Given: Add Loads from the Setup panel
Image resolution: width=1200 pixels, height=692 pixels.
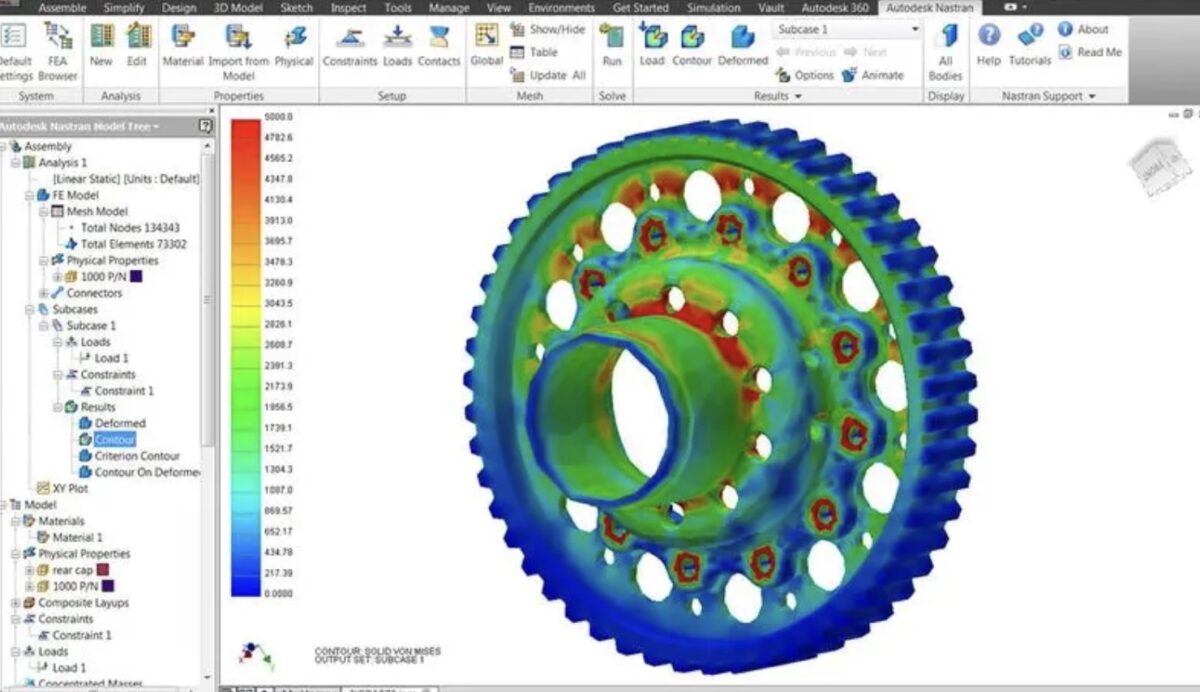Looking at the screenshot, I should (x=398, y=46).
